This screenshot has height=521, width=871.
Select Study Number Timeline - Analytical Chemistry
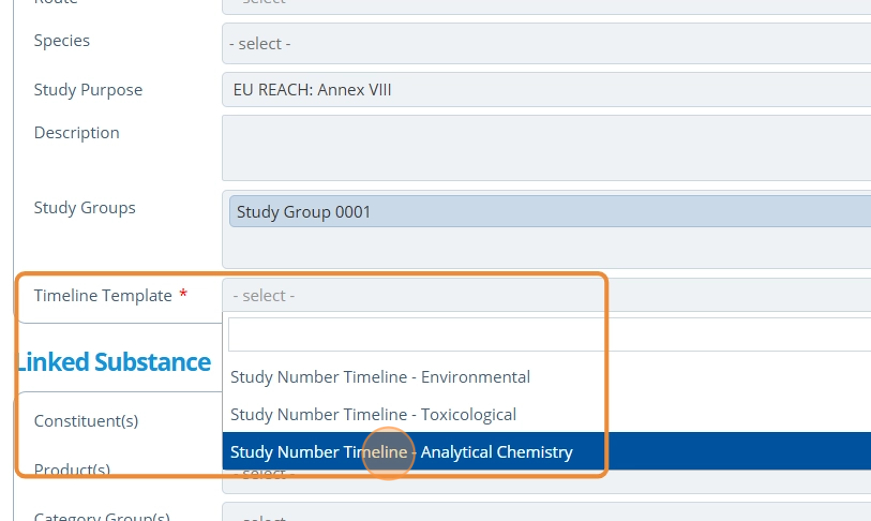coord(401,452)
